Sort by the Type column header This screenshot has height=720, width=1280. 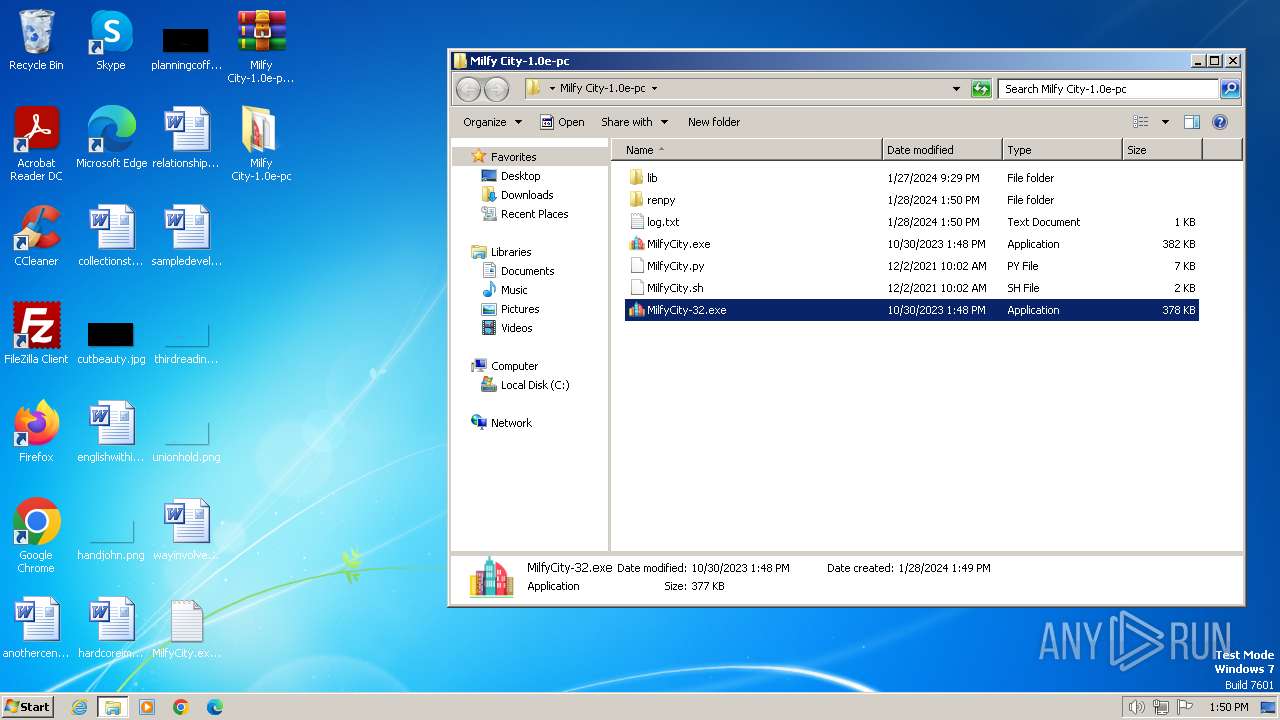click(x=1062, y=150)
